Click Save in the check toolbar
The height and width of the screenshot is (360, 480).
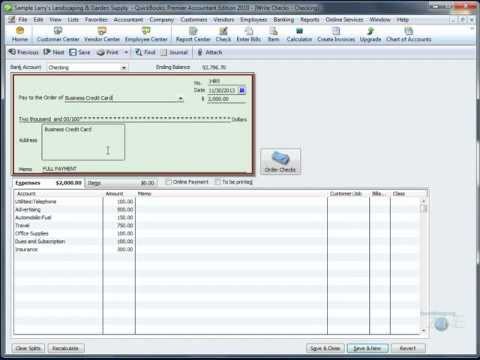point(80,52)
